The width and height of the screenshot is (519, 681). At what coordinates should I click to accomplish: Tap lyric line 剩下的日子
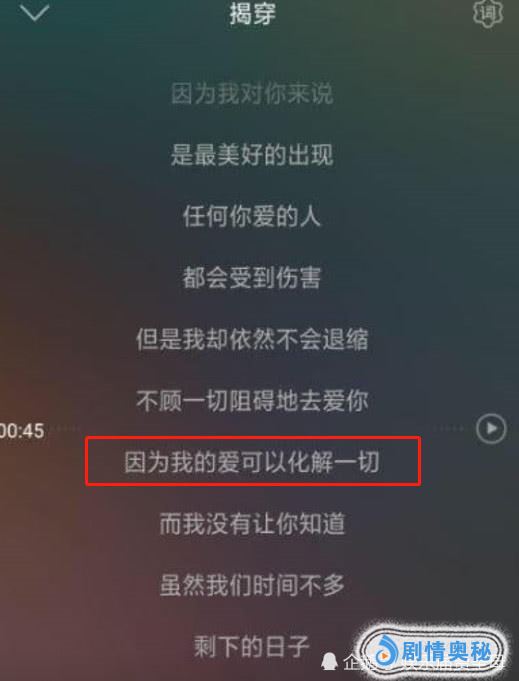[x=252, y=647]
